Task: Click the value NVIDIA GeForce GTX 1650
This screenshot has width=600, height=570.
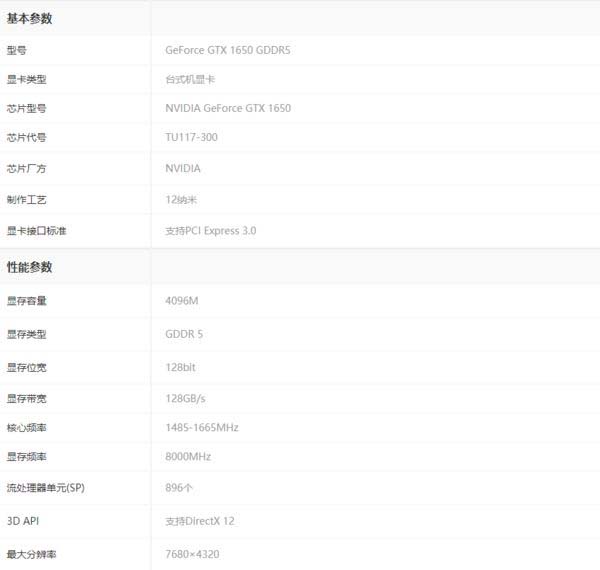Action: tap(228, 108)
